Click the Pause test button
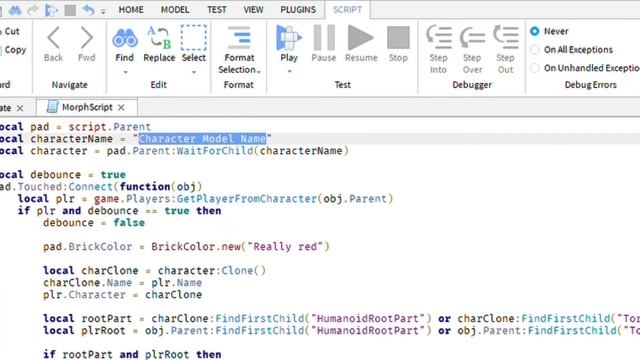 click(x=324, y=38)
